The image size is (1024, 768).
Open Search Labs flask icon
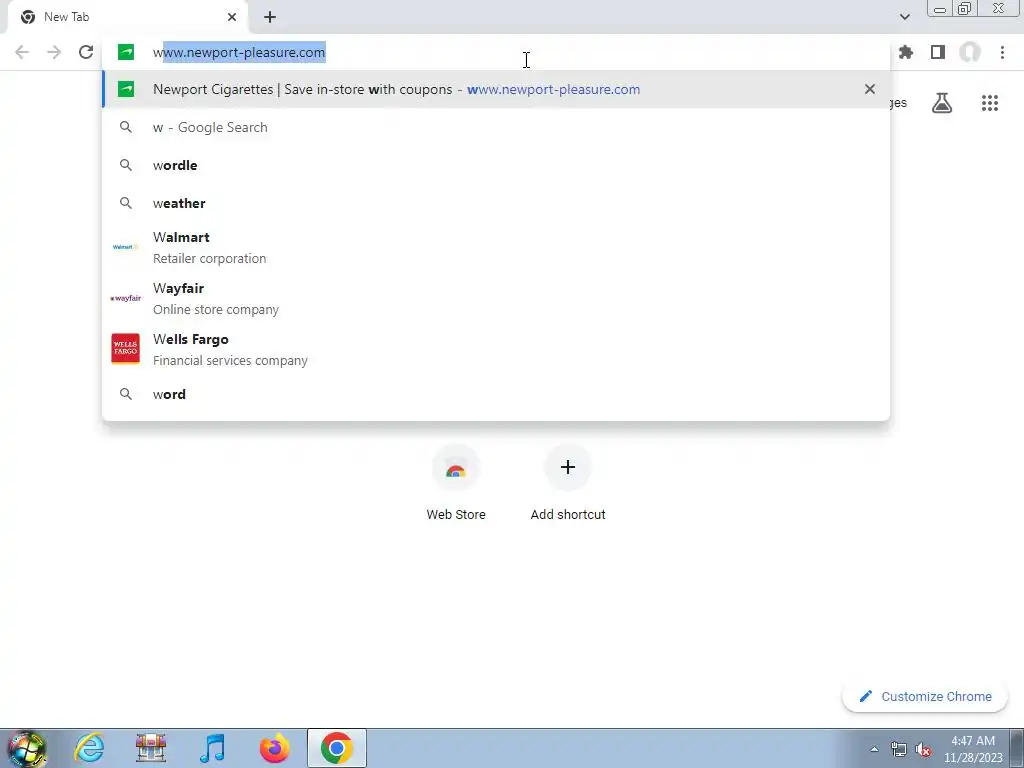942,103
